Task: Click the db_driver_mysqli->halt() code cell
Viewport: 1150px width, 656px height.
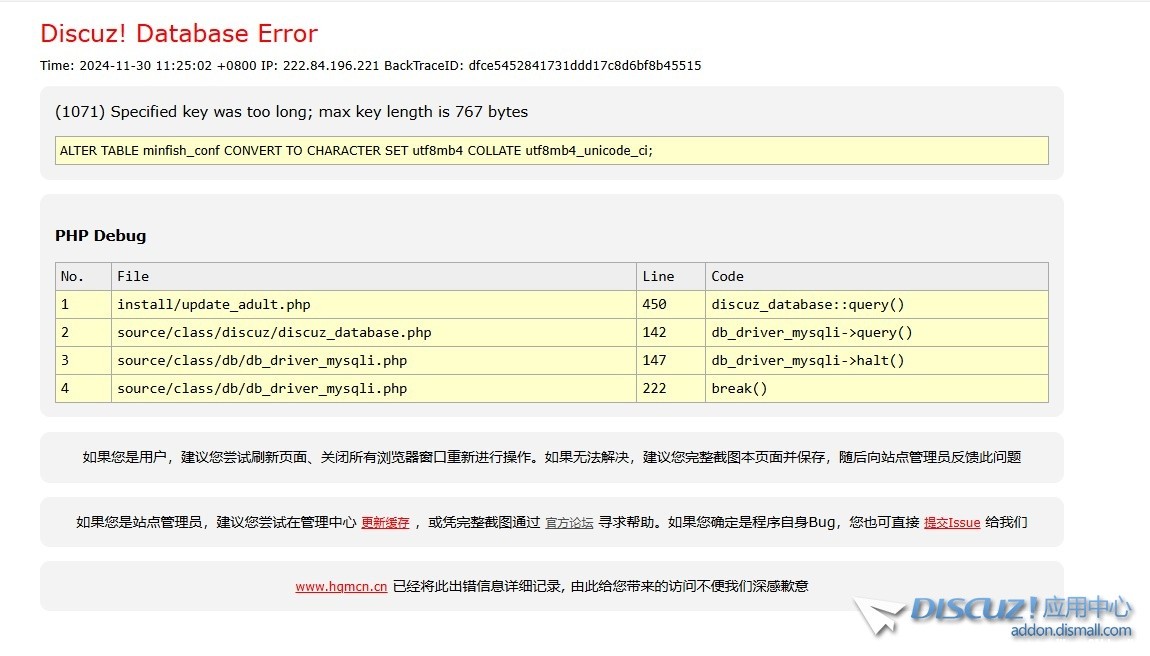Action: pyautogui.click(x=807, y=360)
